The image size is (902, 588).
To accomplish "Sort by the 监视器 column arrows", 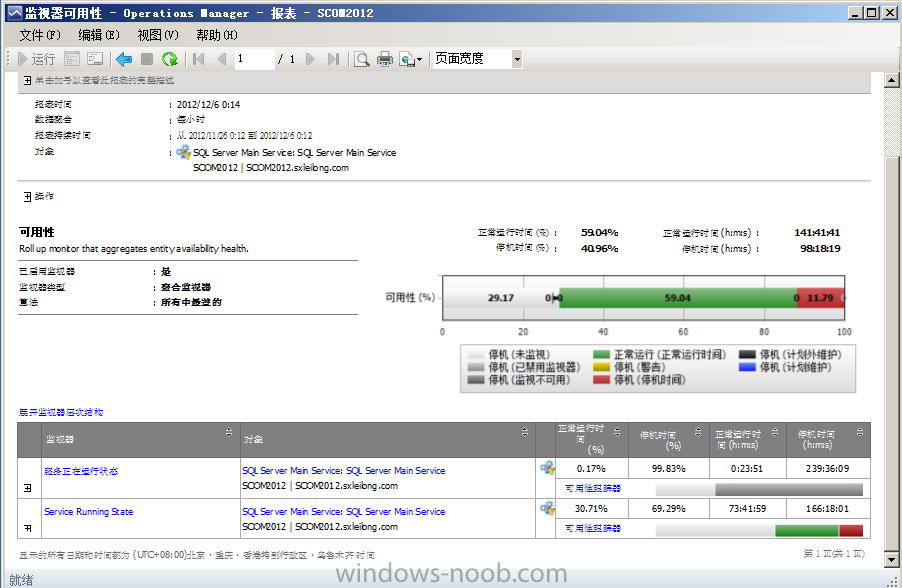I will pos(228,432).
